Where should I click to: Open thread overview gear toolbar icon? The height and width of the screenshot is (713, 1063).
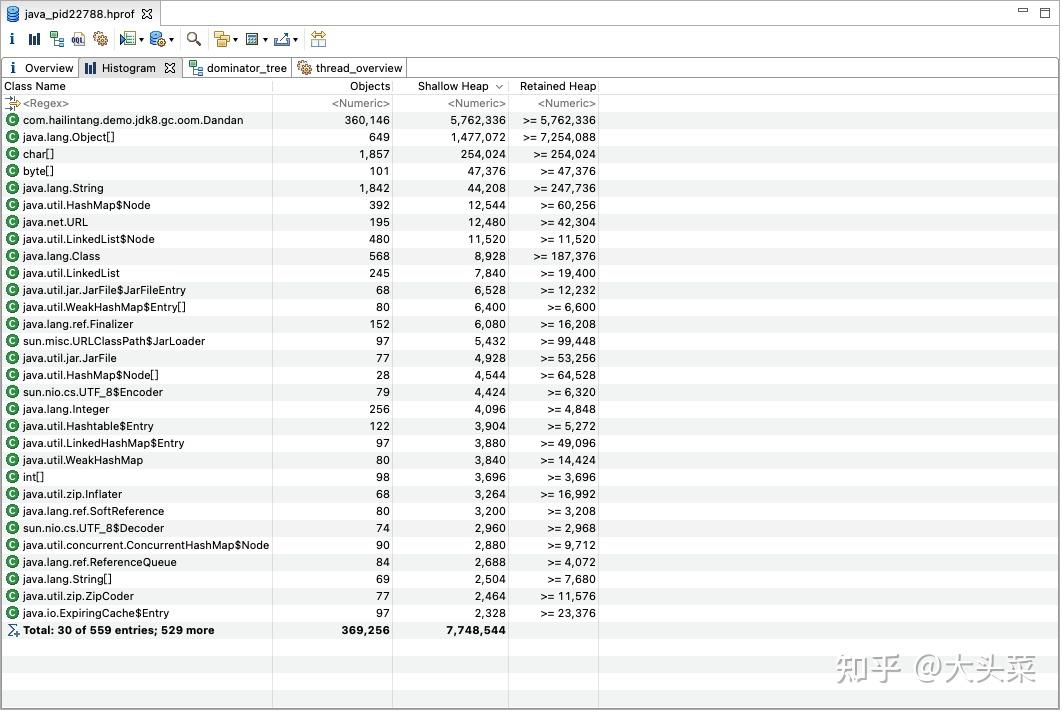pos(100,39)
